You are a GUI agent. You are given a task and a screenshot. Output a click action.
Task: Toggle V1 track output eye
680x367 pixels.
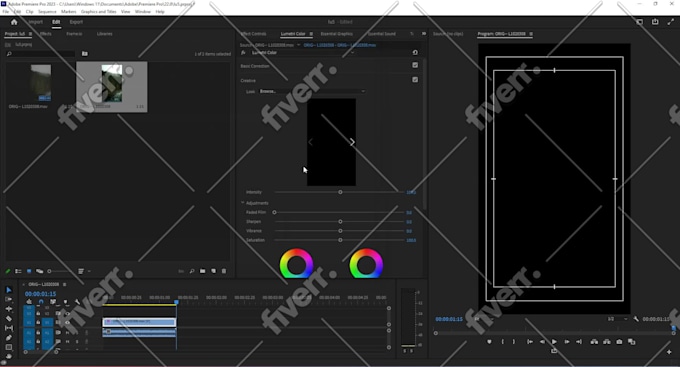coord(67,322)
